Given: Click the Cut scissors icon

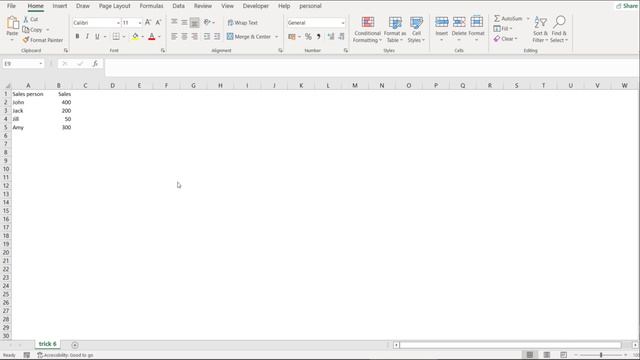Looking at the screenshot, I should [x=26, y=19].
